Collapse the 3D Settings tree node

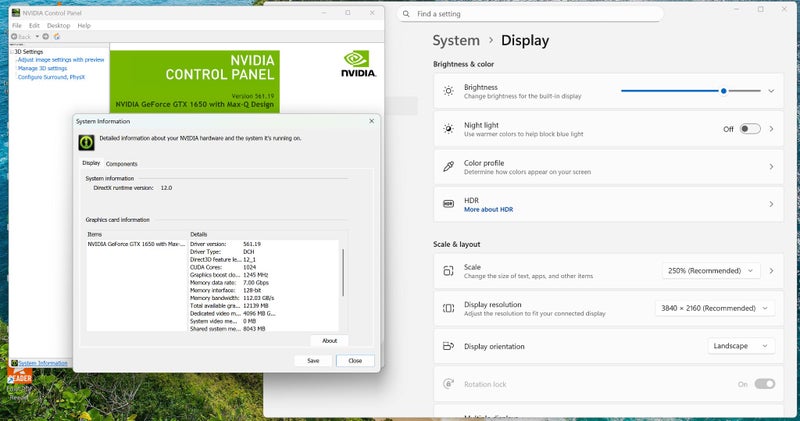(x=12, y=52)
